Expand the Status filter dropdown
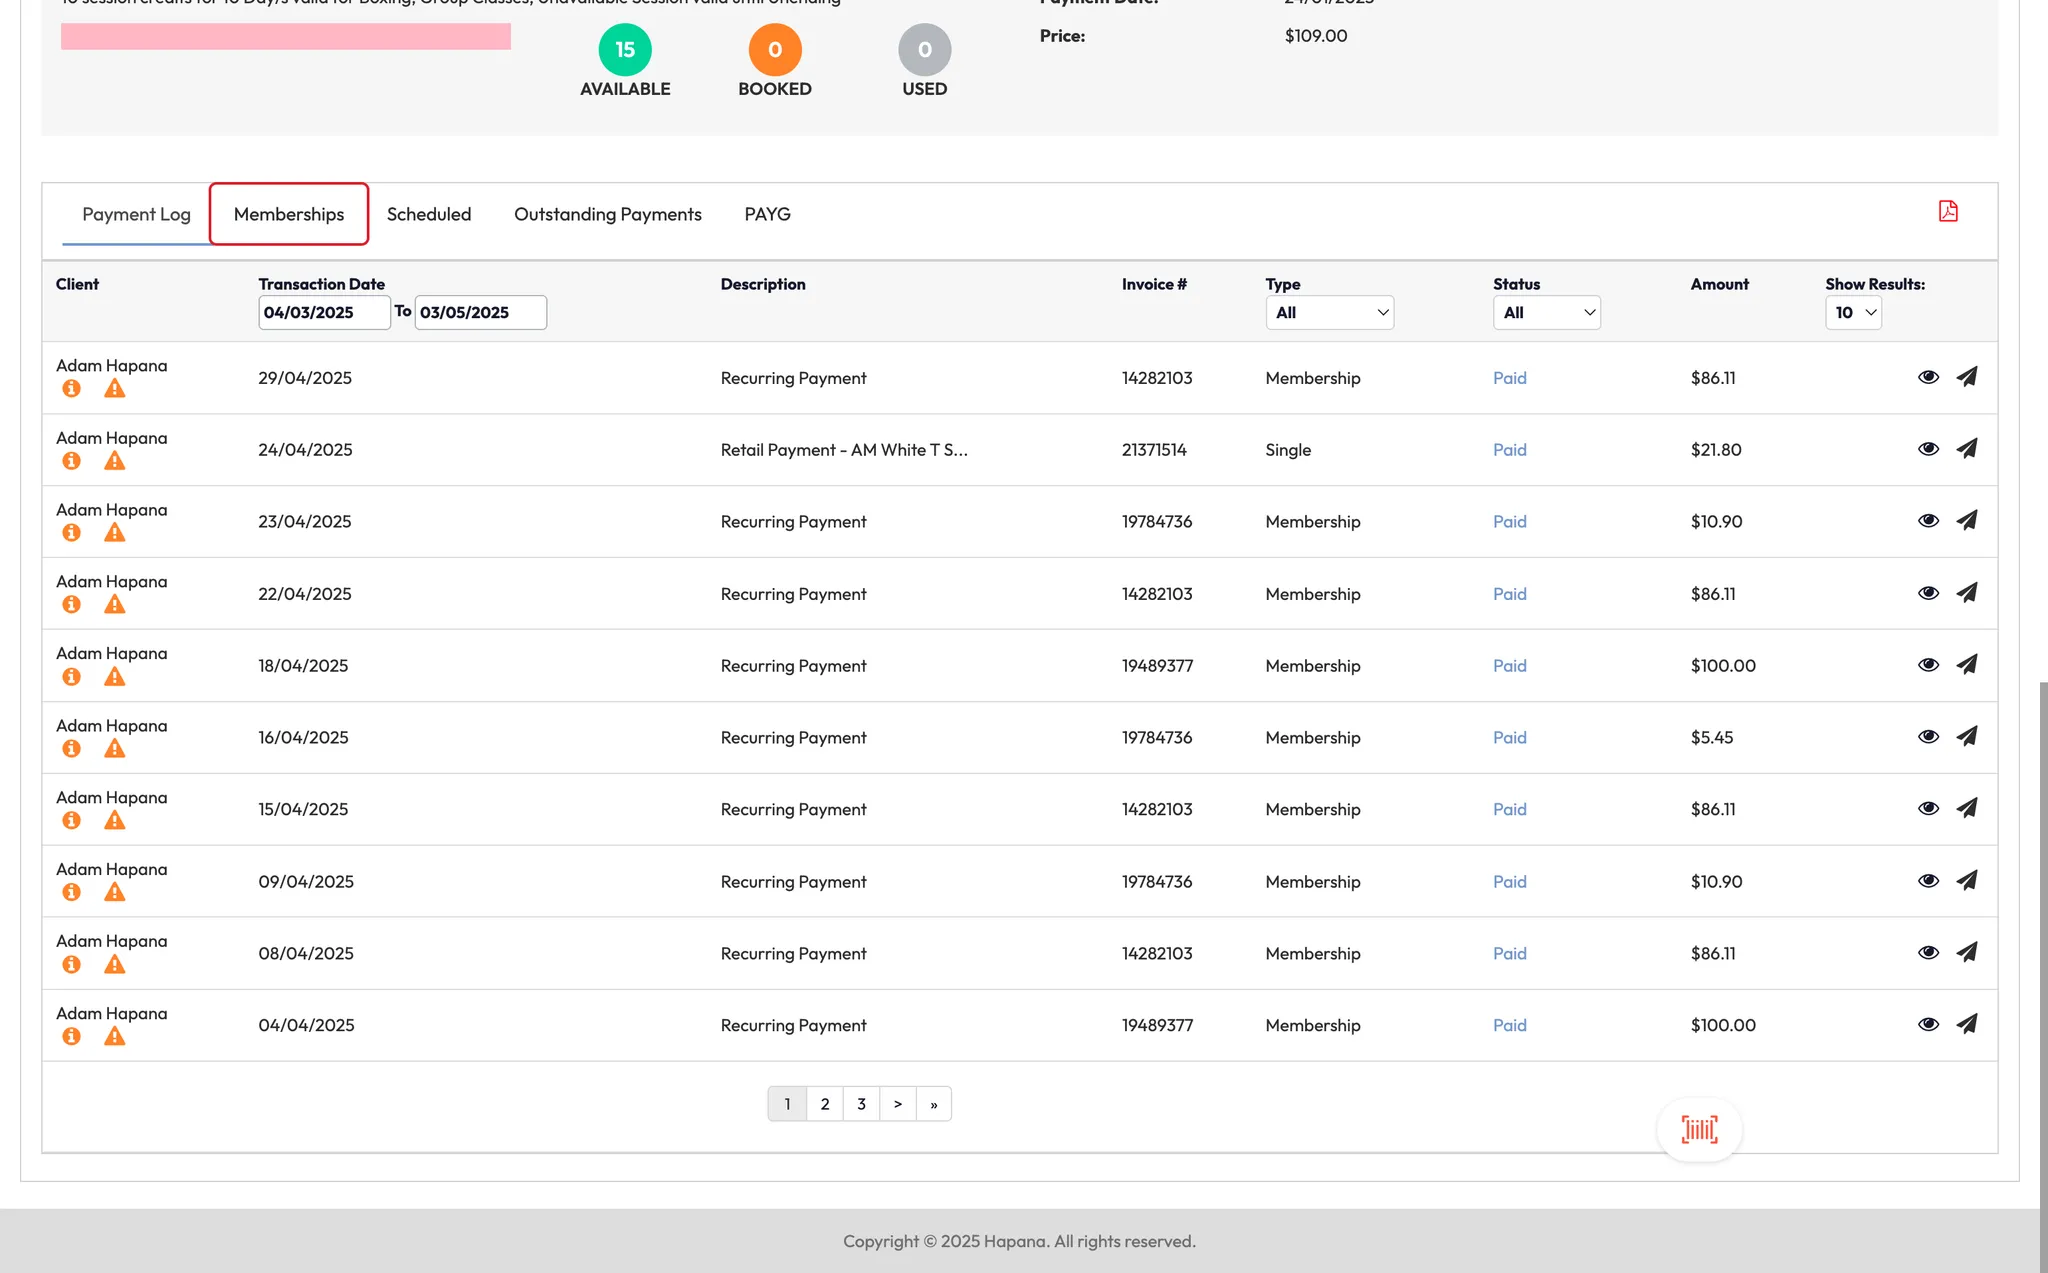This screenshot has width=2048, height=1273. (x=1546, y=312)
